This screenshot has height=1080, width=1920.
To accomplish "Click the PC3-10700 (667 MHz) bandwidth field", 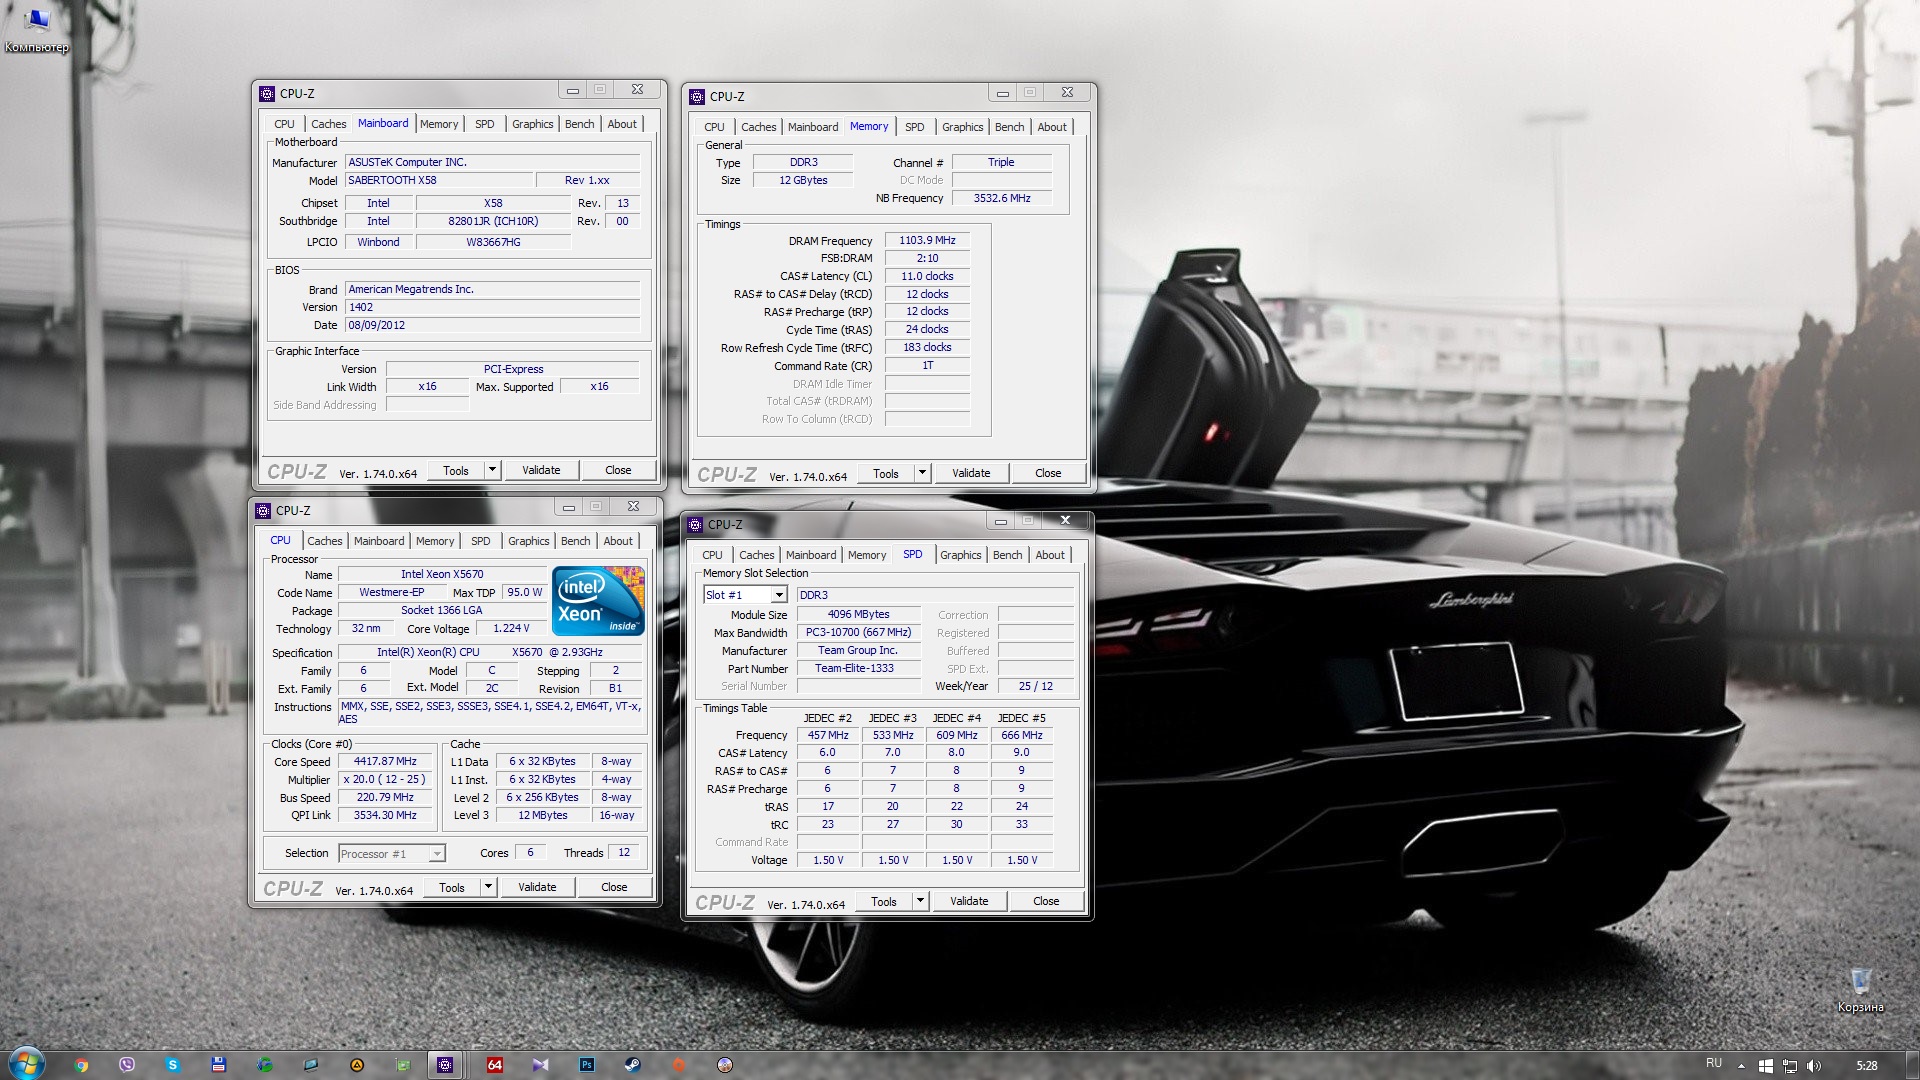I will point(858,632).
